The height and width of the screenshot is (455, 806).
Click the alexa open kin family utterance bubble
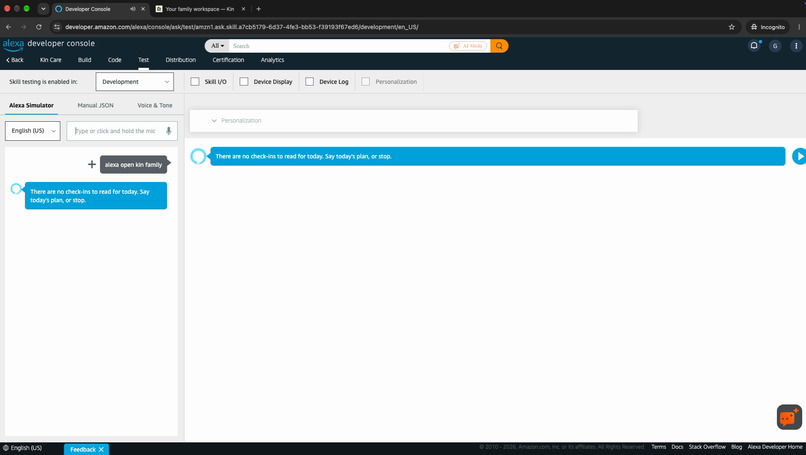(134, 165)
